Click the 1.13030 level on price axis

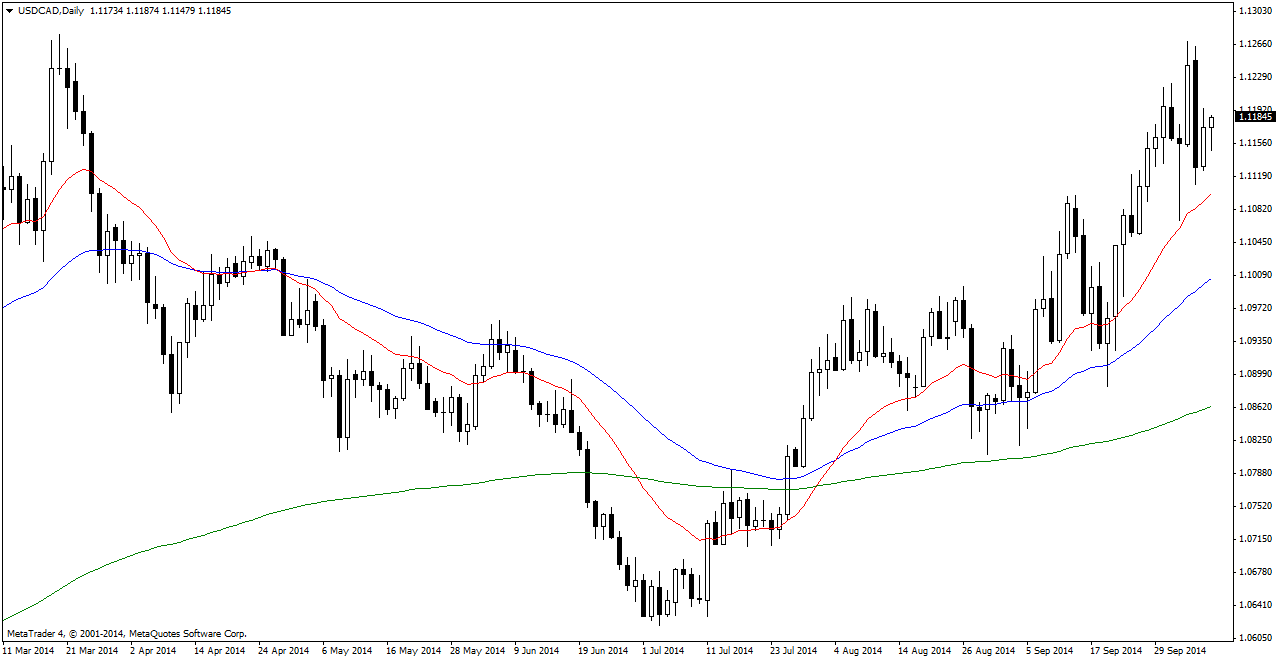click(x=1254, y=11)
